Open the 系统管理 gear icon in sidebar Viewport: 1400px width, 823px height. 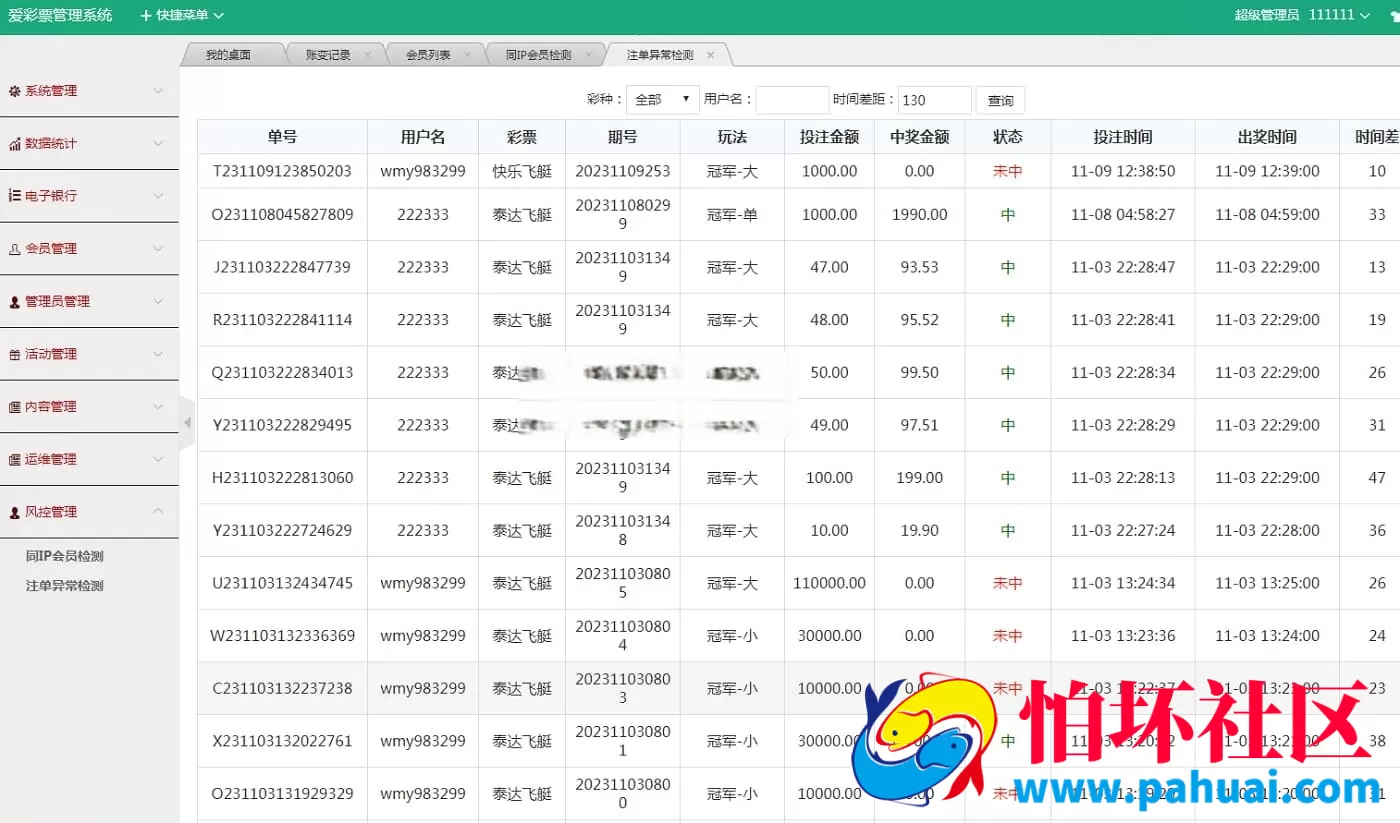click(x=14, y=90)
